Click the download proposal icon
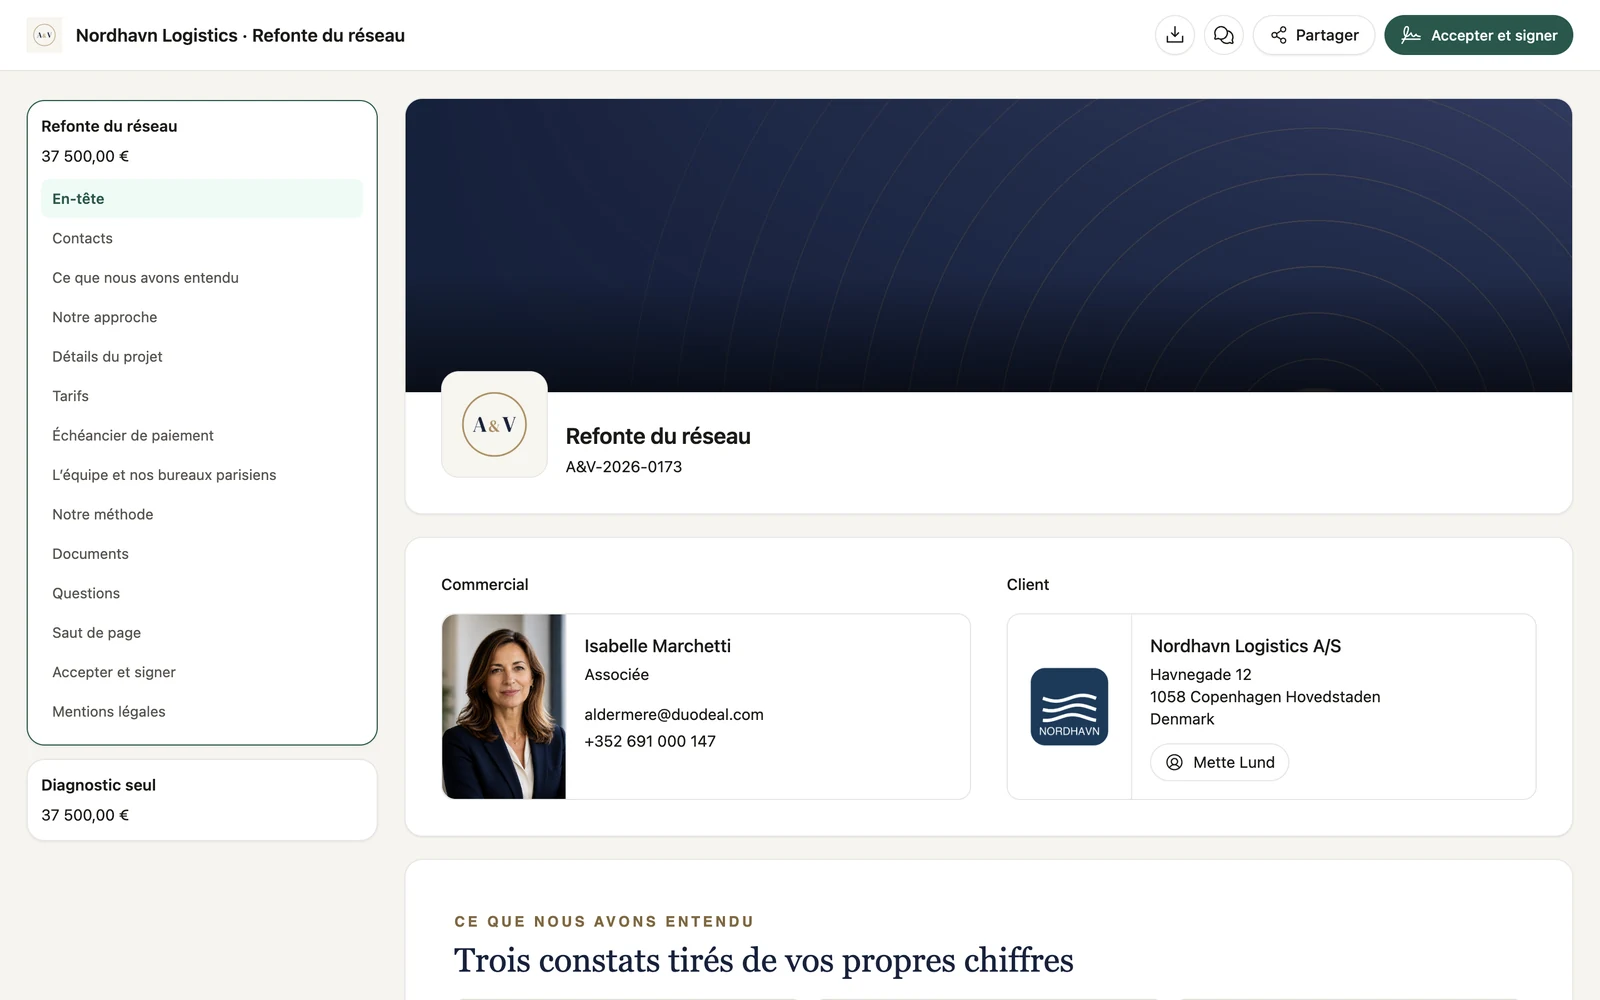The image size is (1600, 1000). (x=1175, y=35)
